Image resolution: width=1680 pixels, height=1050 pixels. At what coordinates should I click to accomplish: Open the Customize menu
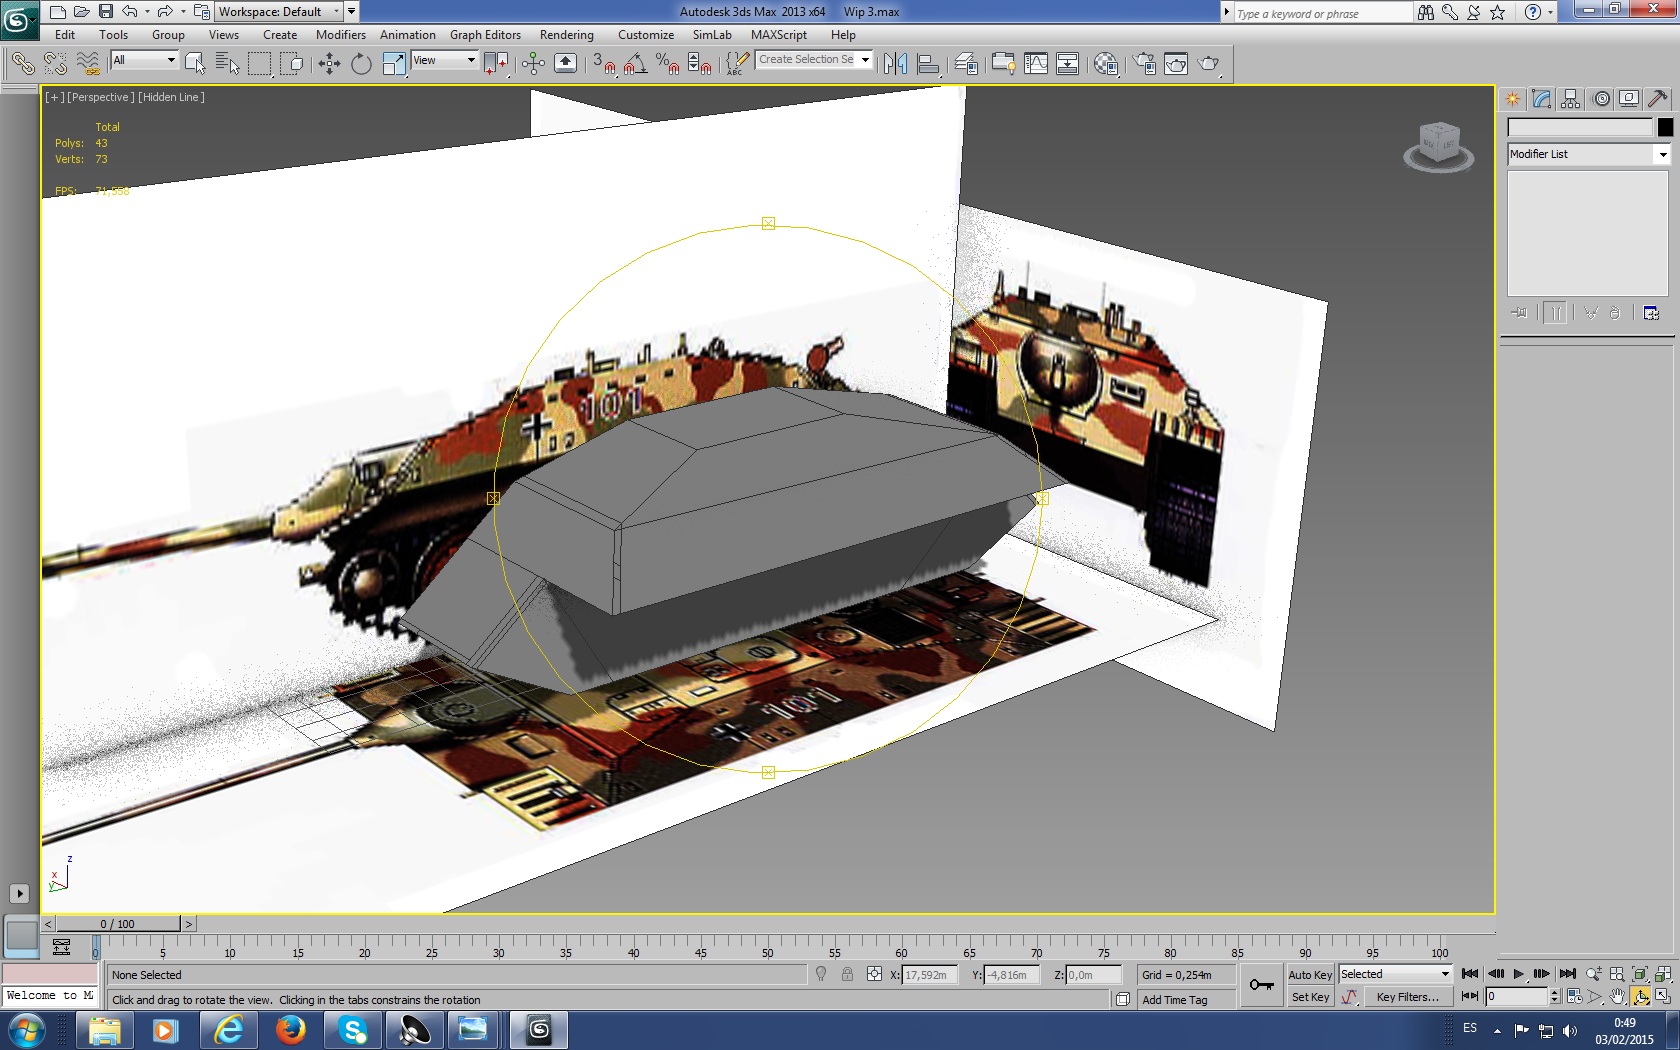coord(646,35)
